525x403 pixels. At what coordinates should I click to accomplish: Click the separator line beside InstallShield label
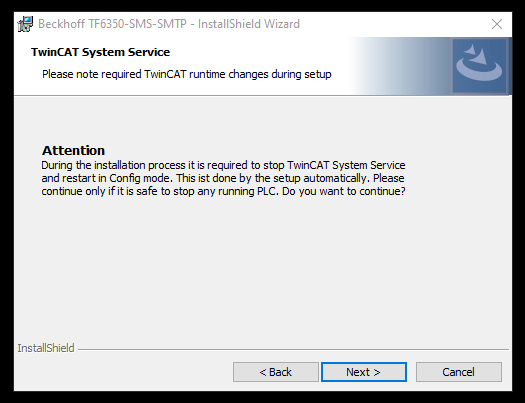pos(293,349)
